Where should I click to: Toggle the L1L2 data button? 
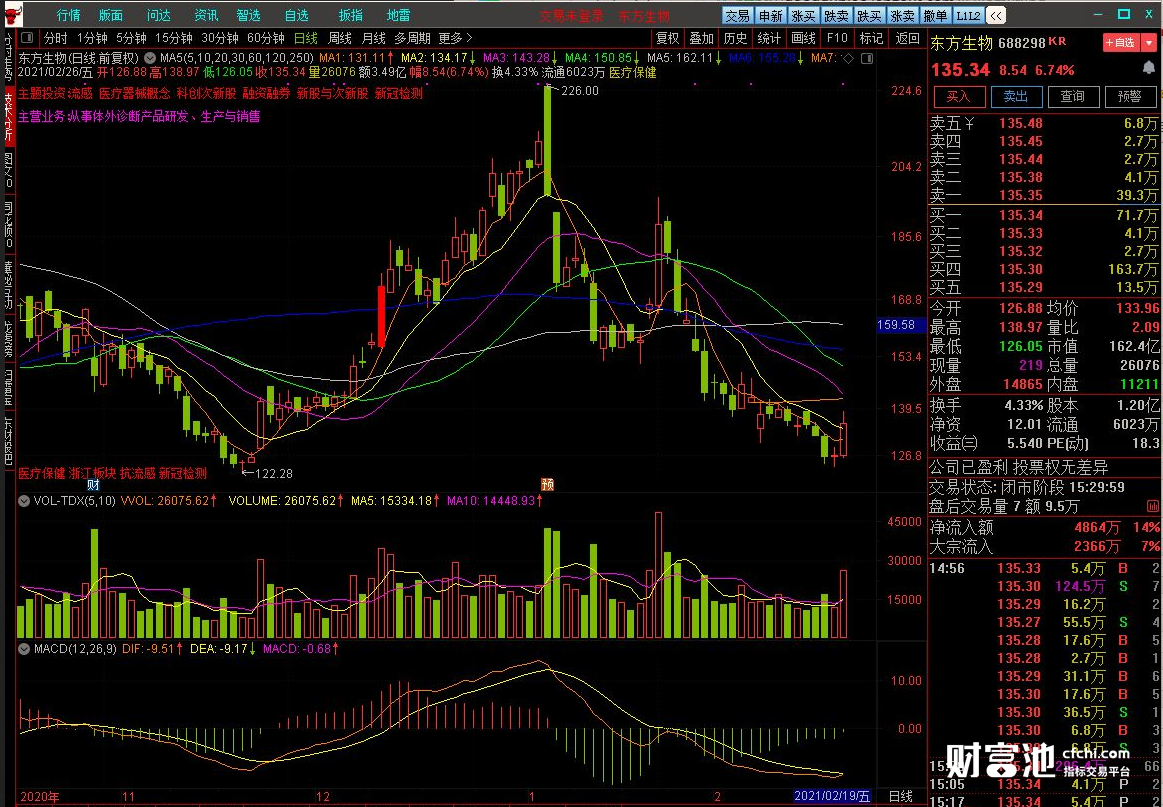(969, 16)
